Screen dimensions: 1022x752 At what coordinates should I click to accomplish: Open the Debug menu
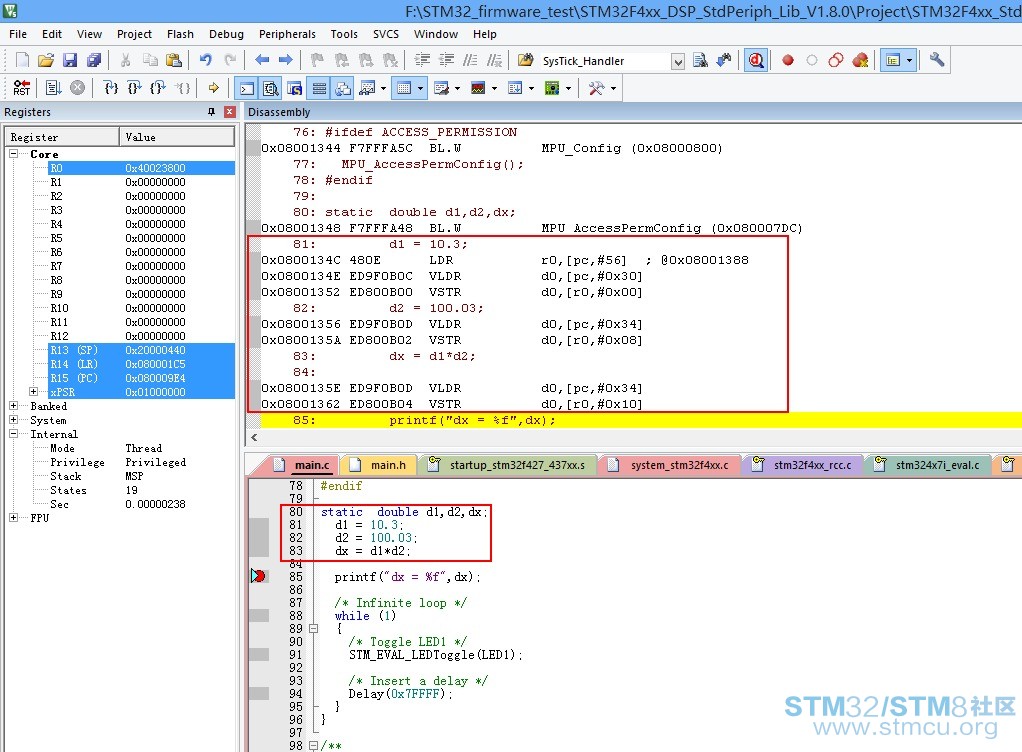coord(226,34)
